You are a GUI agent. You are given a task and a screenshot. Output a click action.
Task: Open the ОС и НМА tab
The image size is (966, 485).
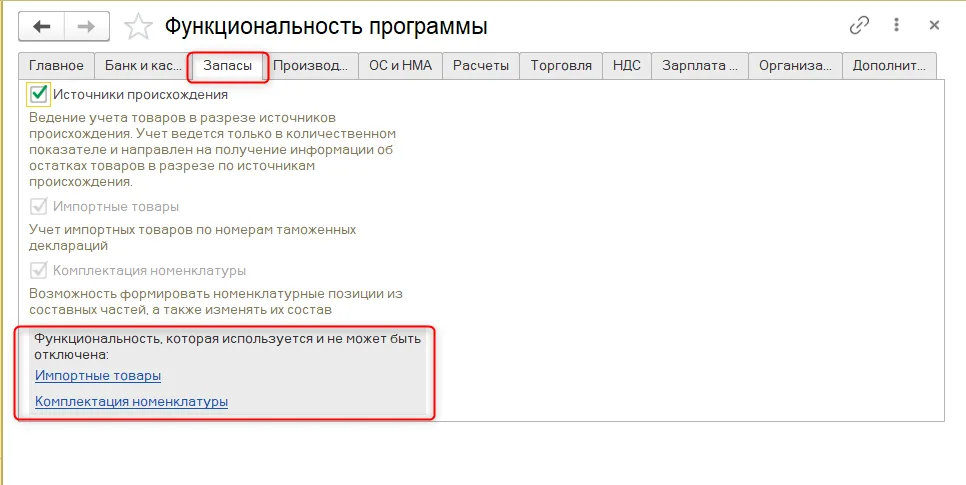(x=400, y=66)
